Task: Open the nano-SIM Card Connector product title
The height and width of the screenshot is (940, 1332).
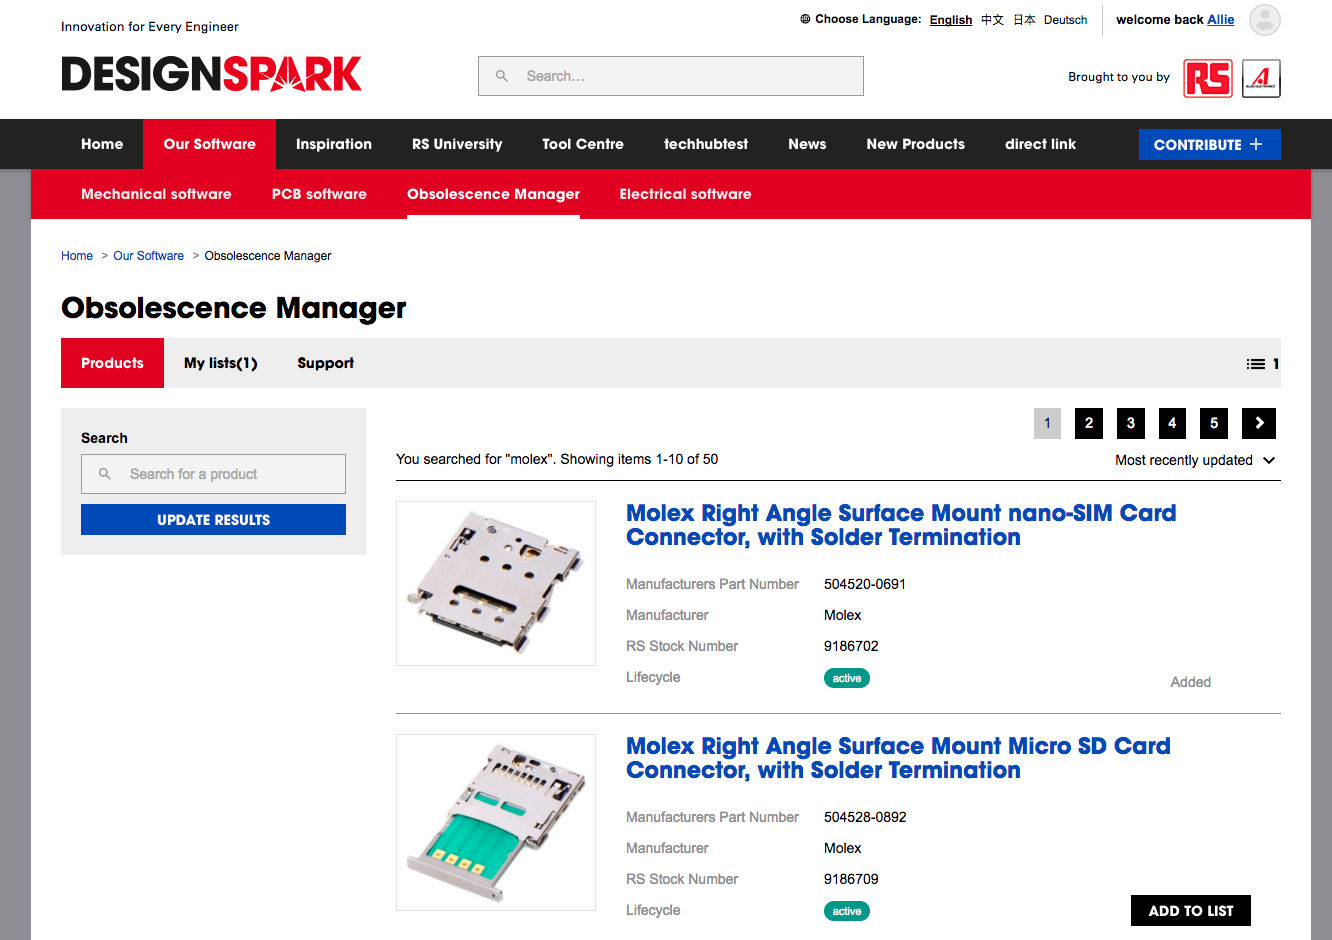Action: [901, 525]
